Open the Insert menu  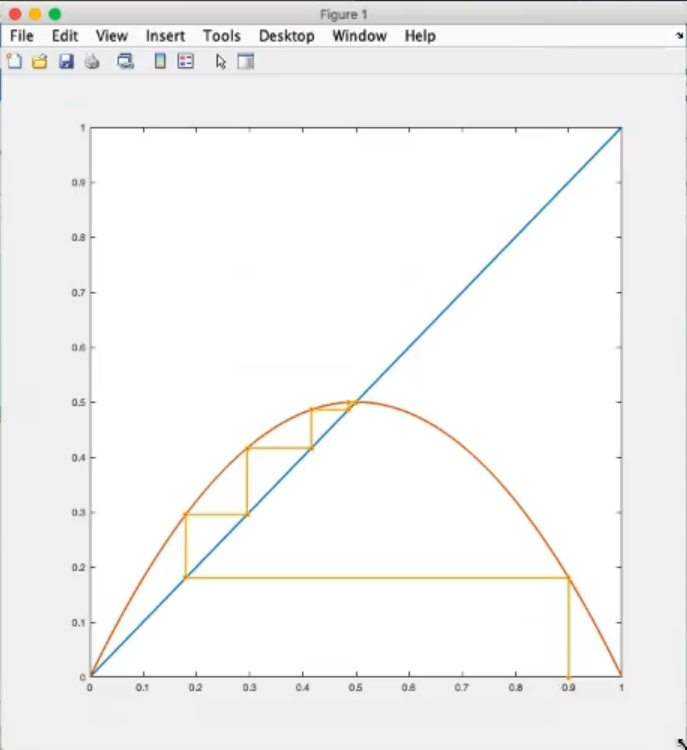[165, 36]
